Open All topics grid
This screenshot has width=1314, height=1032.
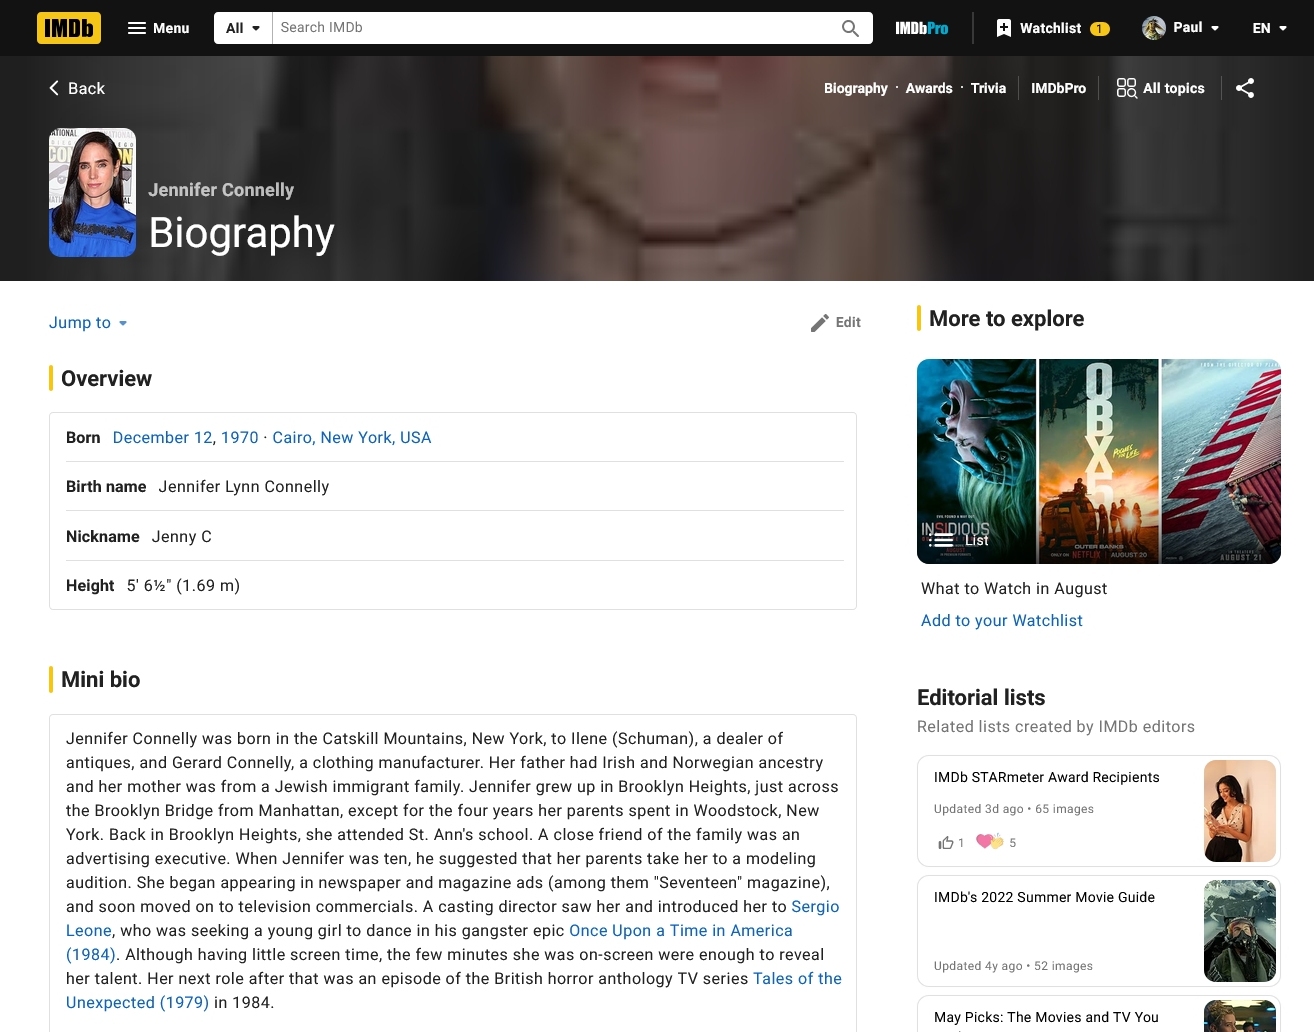[1160, 88]
